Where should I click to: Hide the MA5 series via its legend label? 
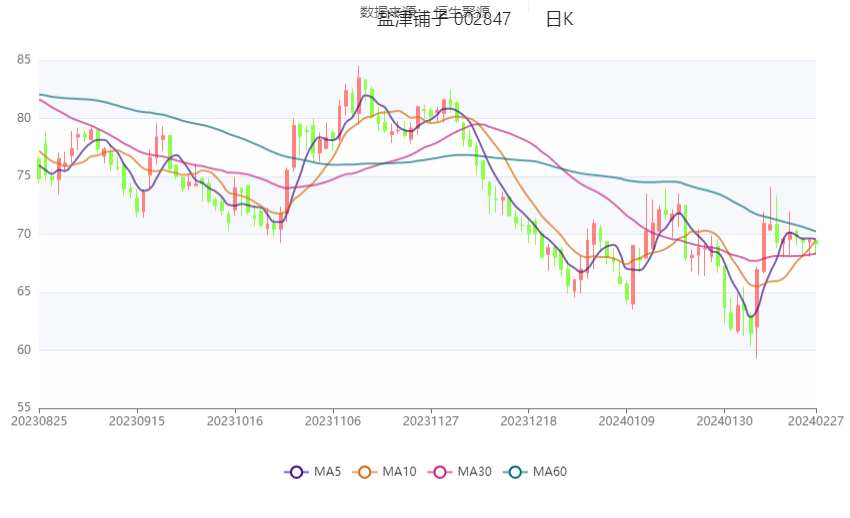coord(328,472)
